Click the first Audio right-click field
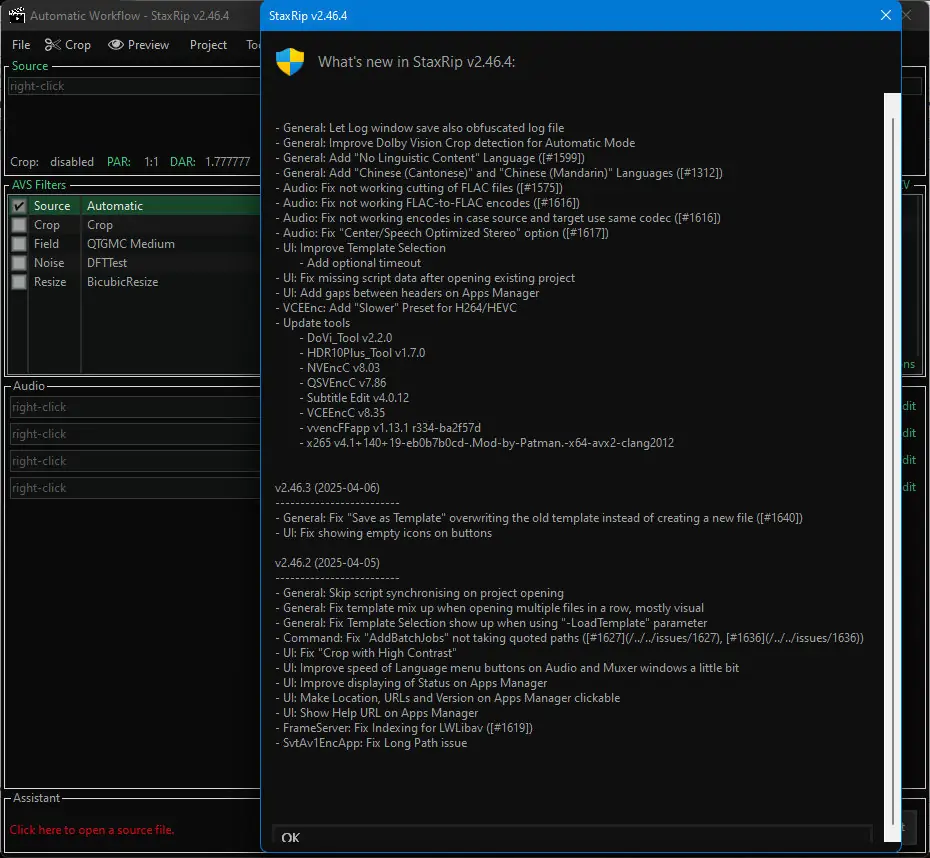This screenshot has width=930, height=858. (x=135, y=407)
